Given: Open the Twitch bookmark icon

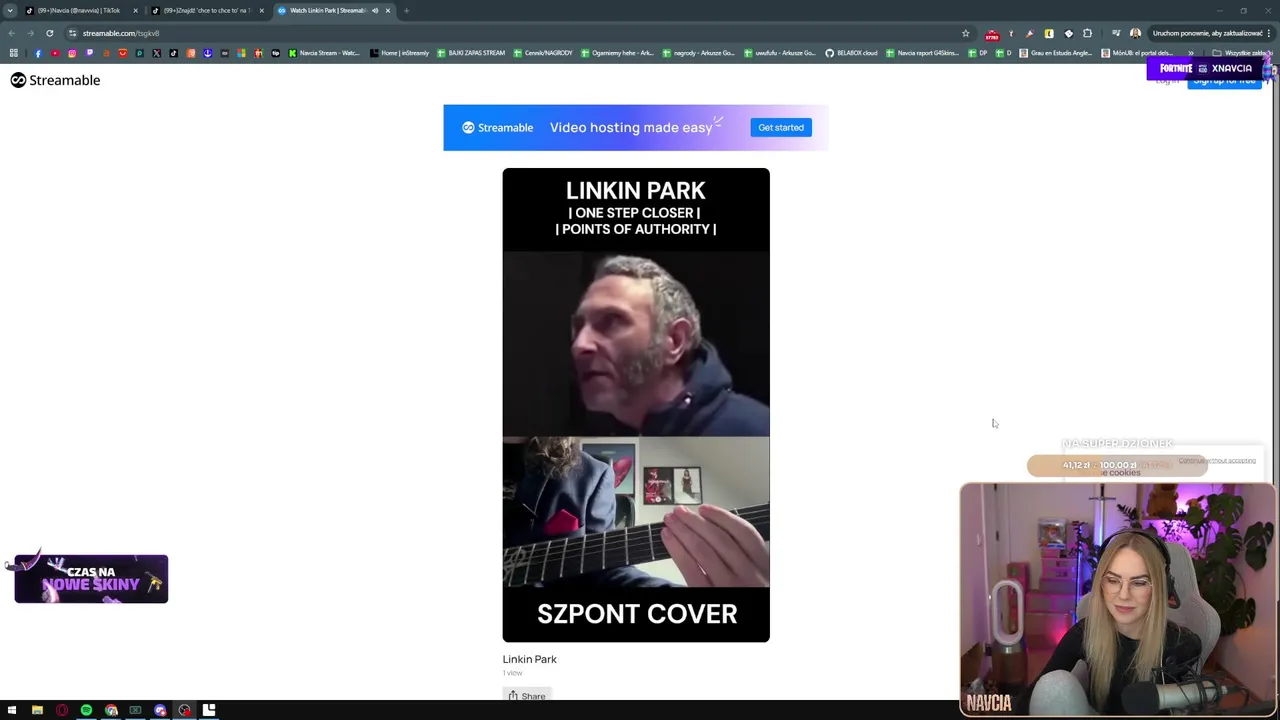Looking at the screenshot, I should (89, 53).
